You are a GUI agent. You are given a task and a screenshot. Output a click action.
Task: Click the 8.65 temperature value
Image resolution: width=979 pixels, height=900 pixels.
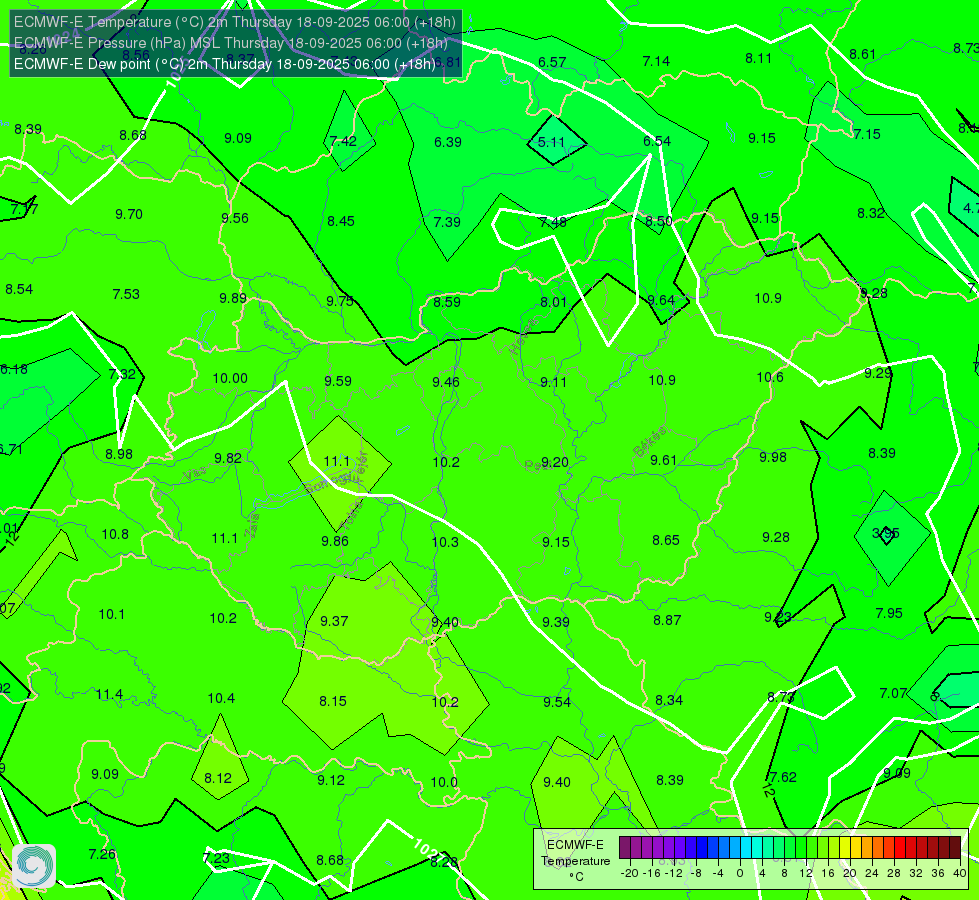click(666, 540)
